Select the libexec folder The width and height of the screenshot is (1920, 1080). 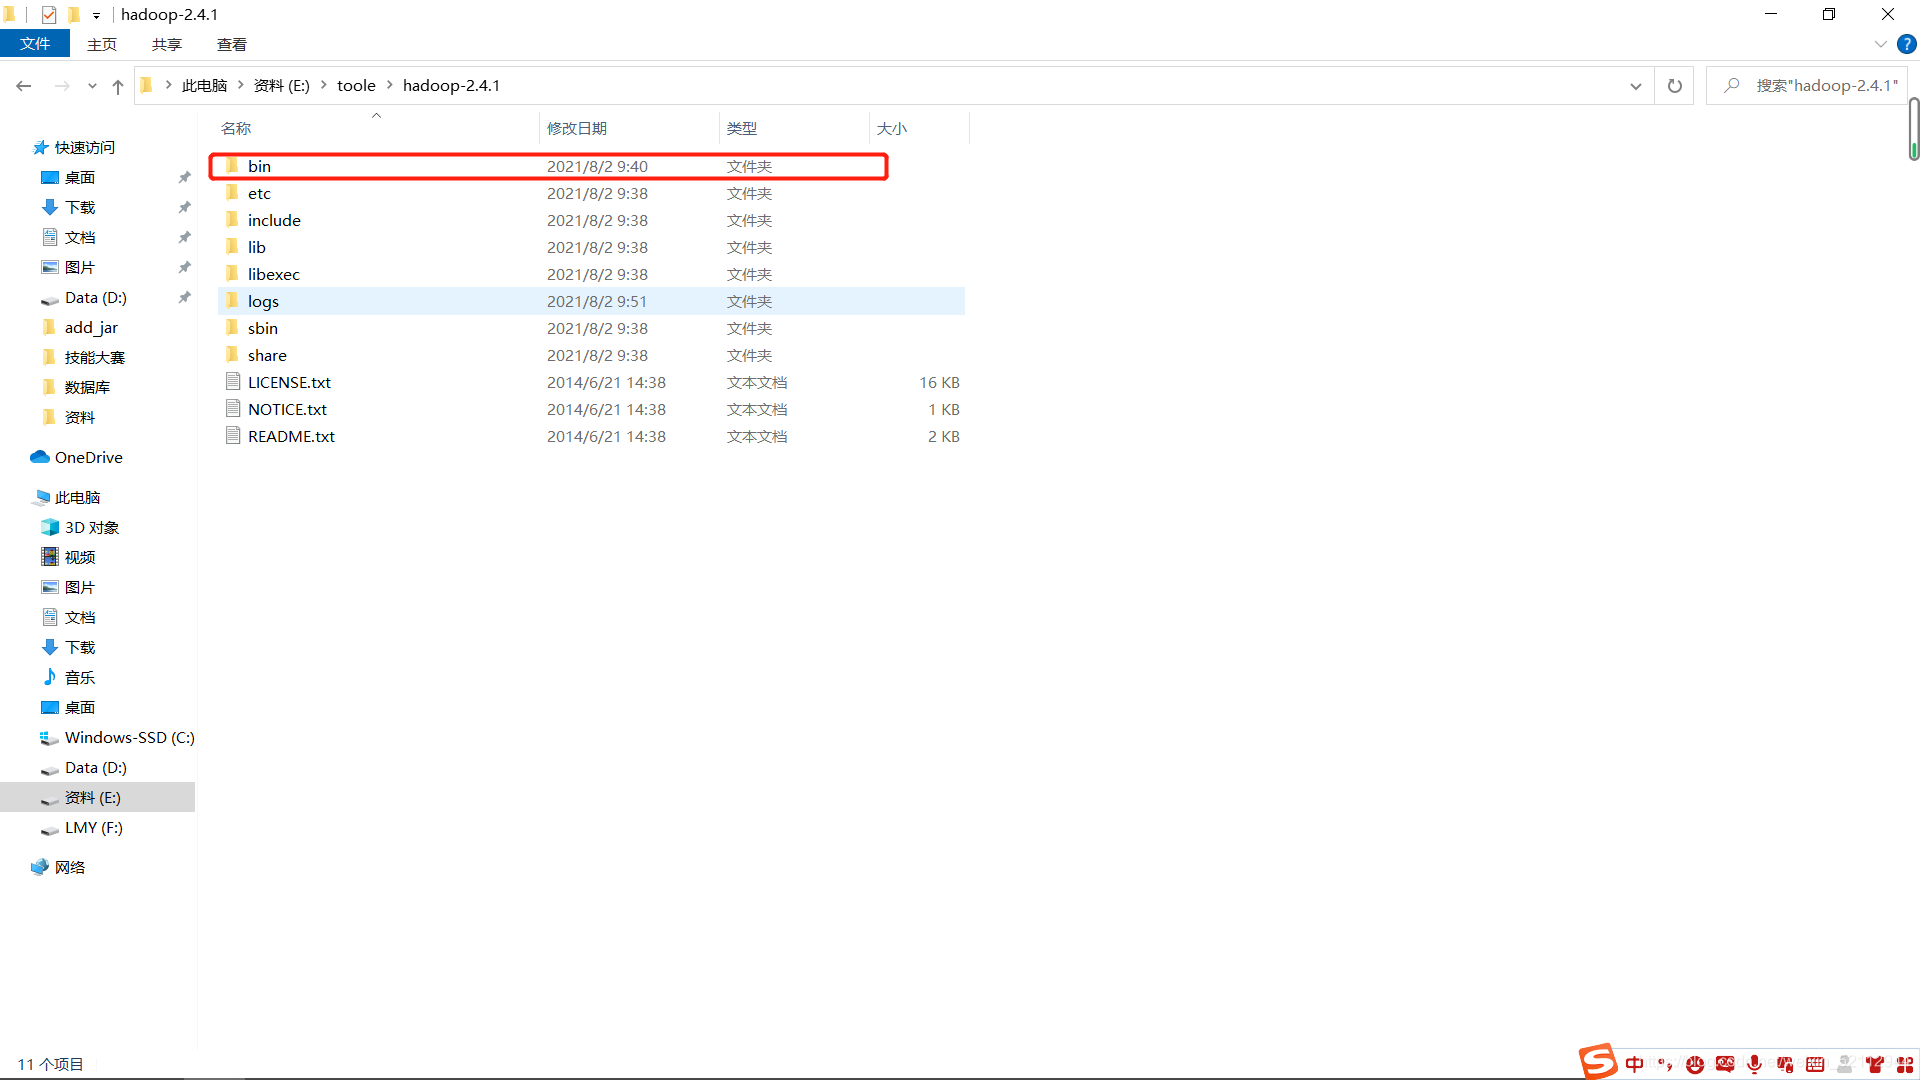point(591,274)
